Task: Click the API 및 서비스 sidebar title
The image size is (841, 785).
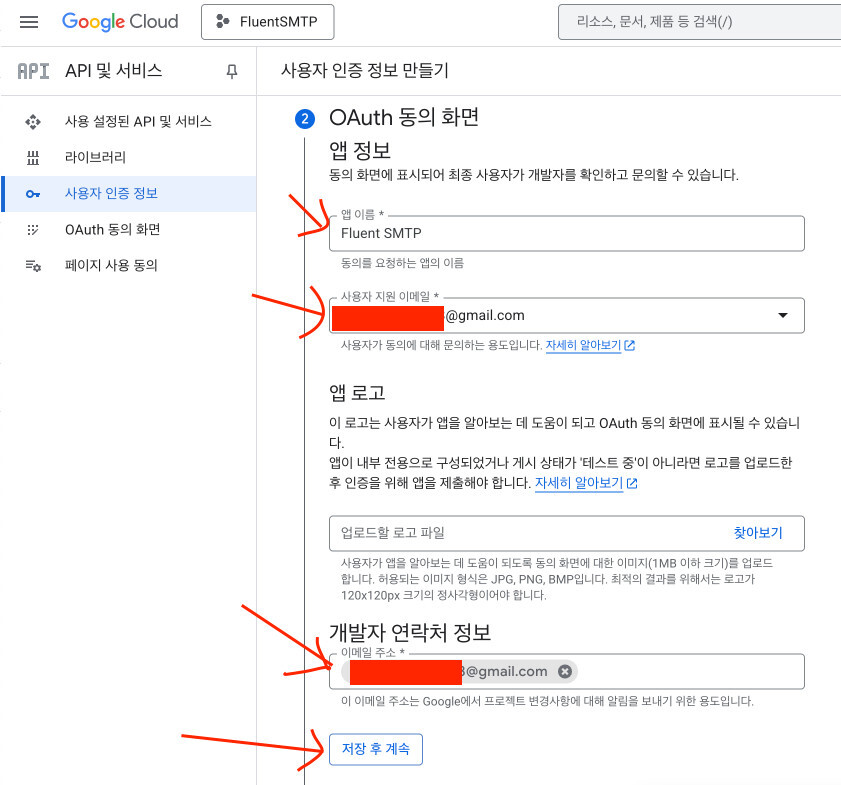Action: click(x=114, y=71)
